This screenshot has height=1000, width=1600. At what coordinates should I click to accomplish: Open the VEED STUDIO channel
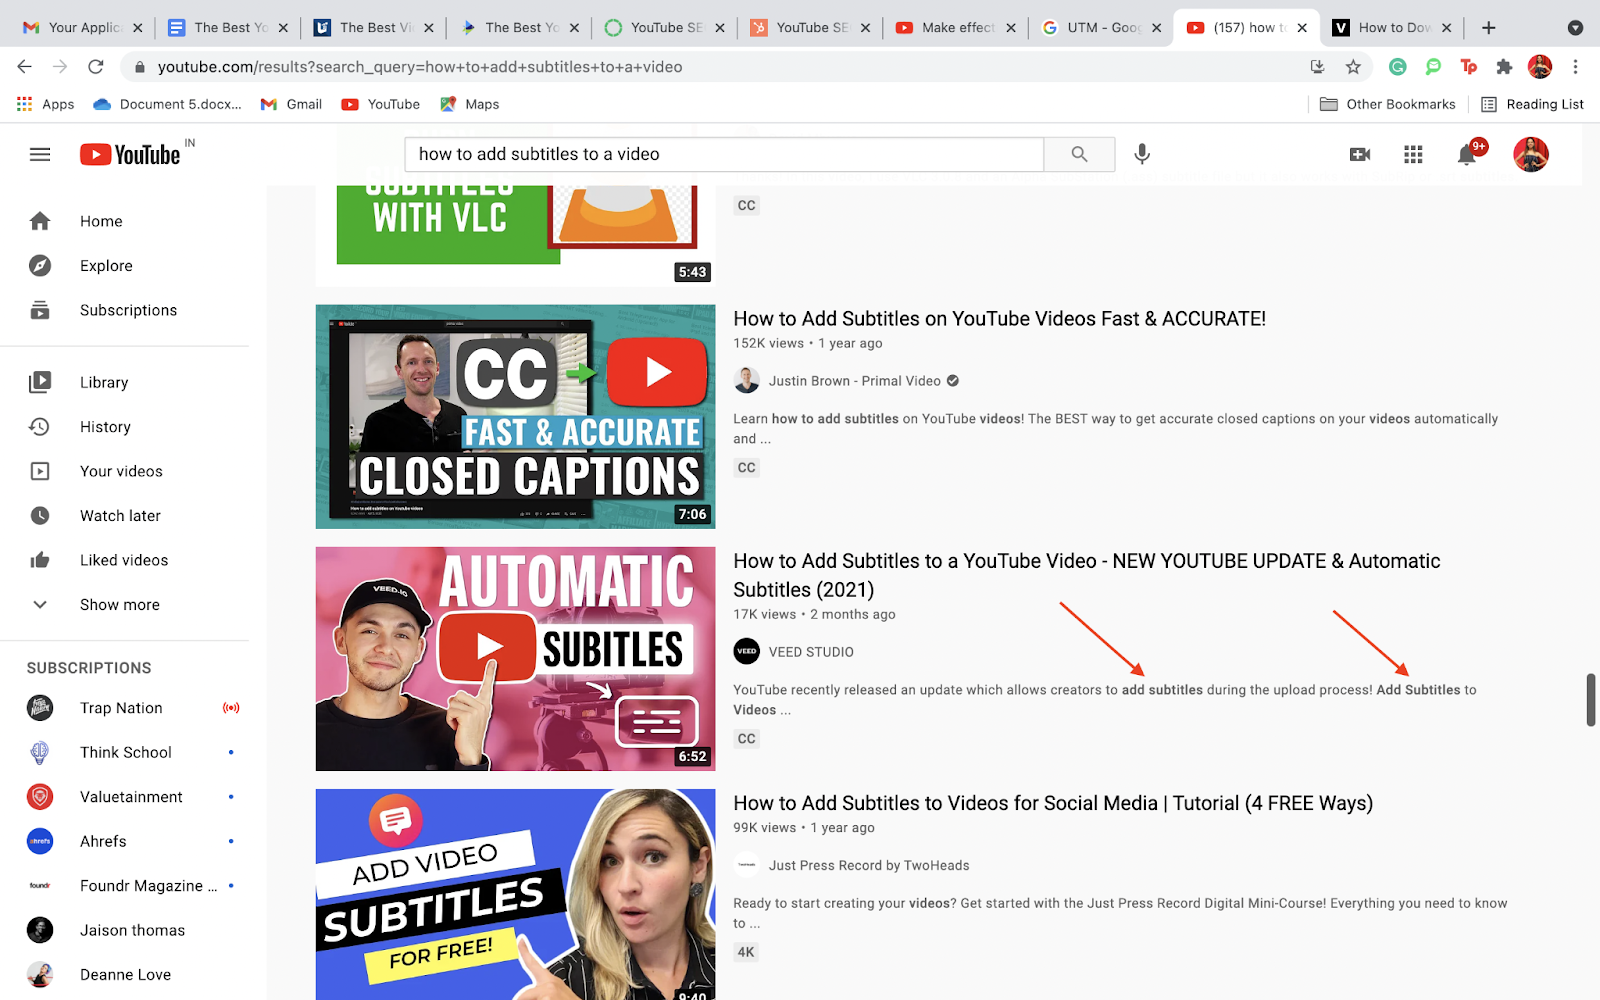[811, 652]
